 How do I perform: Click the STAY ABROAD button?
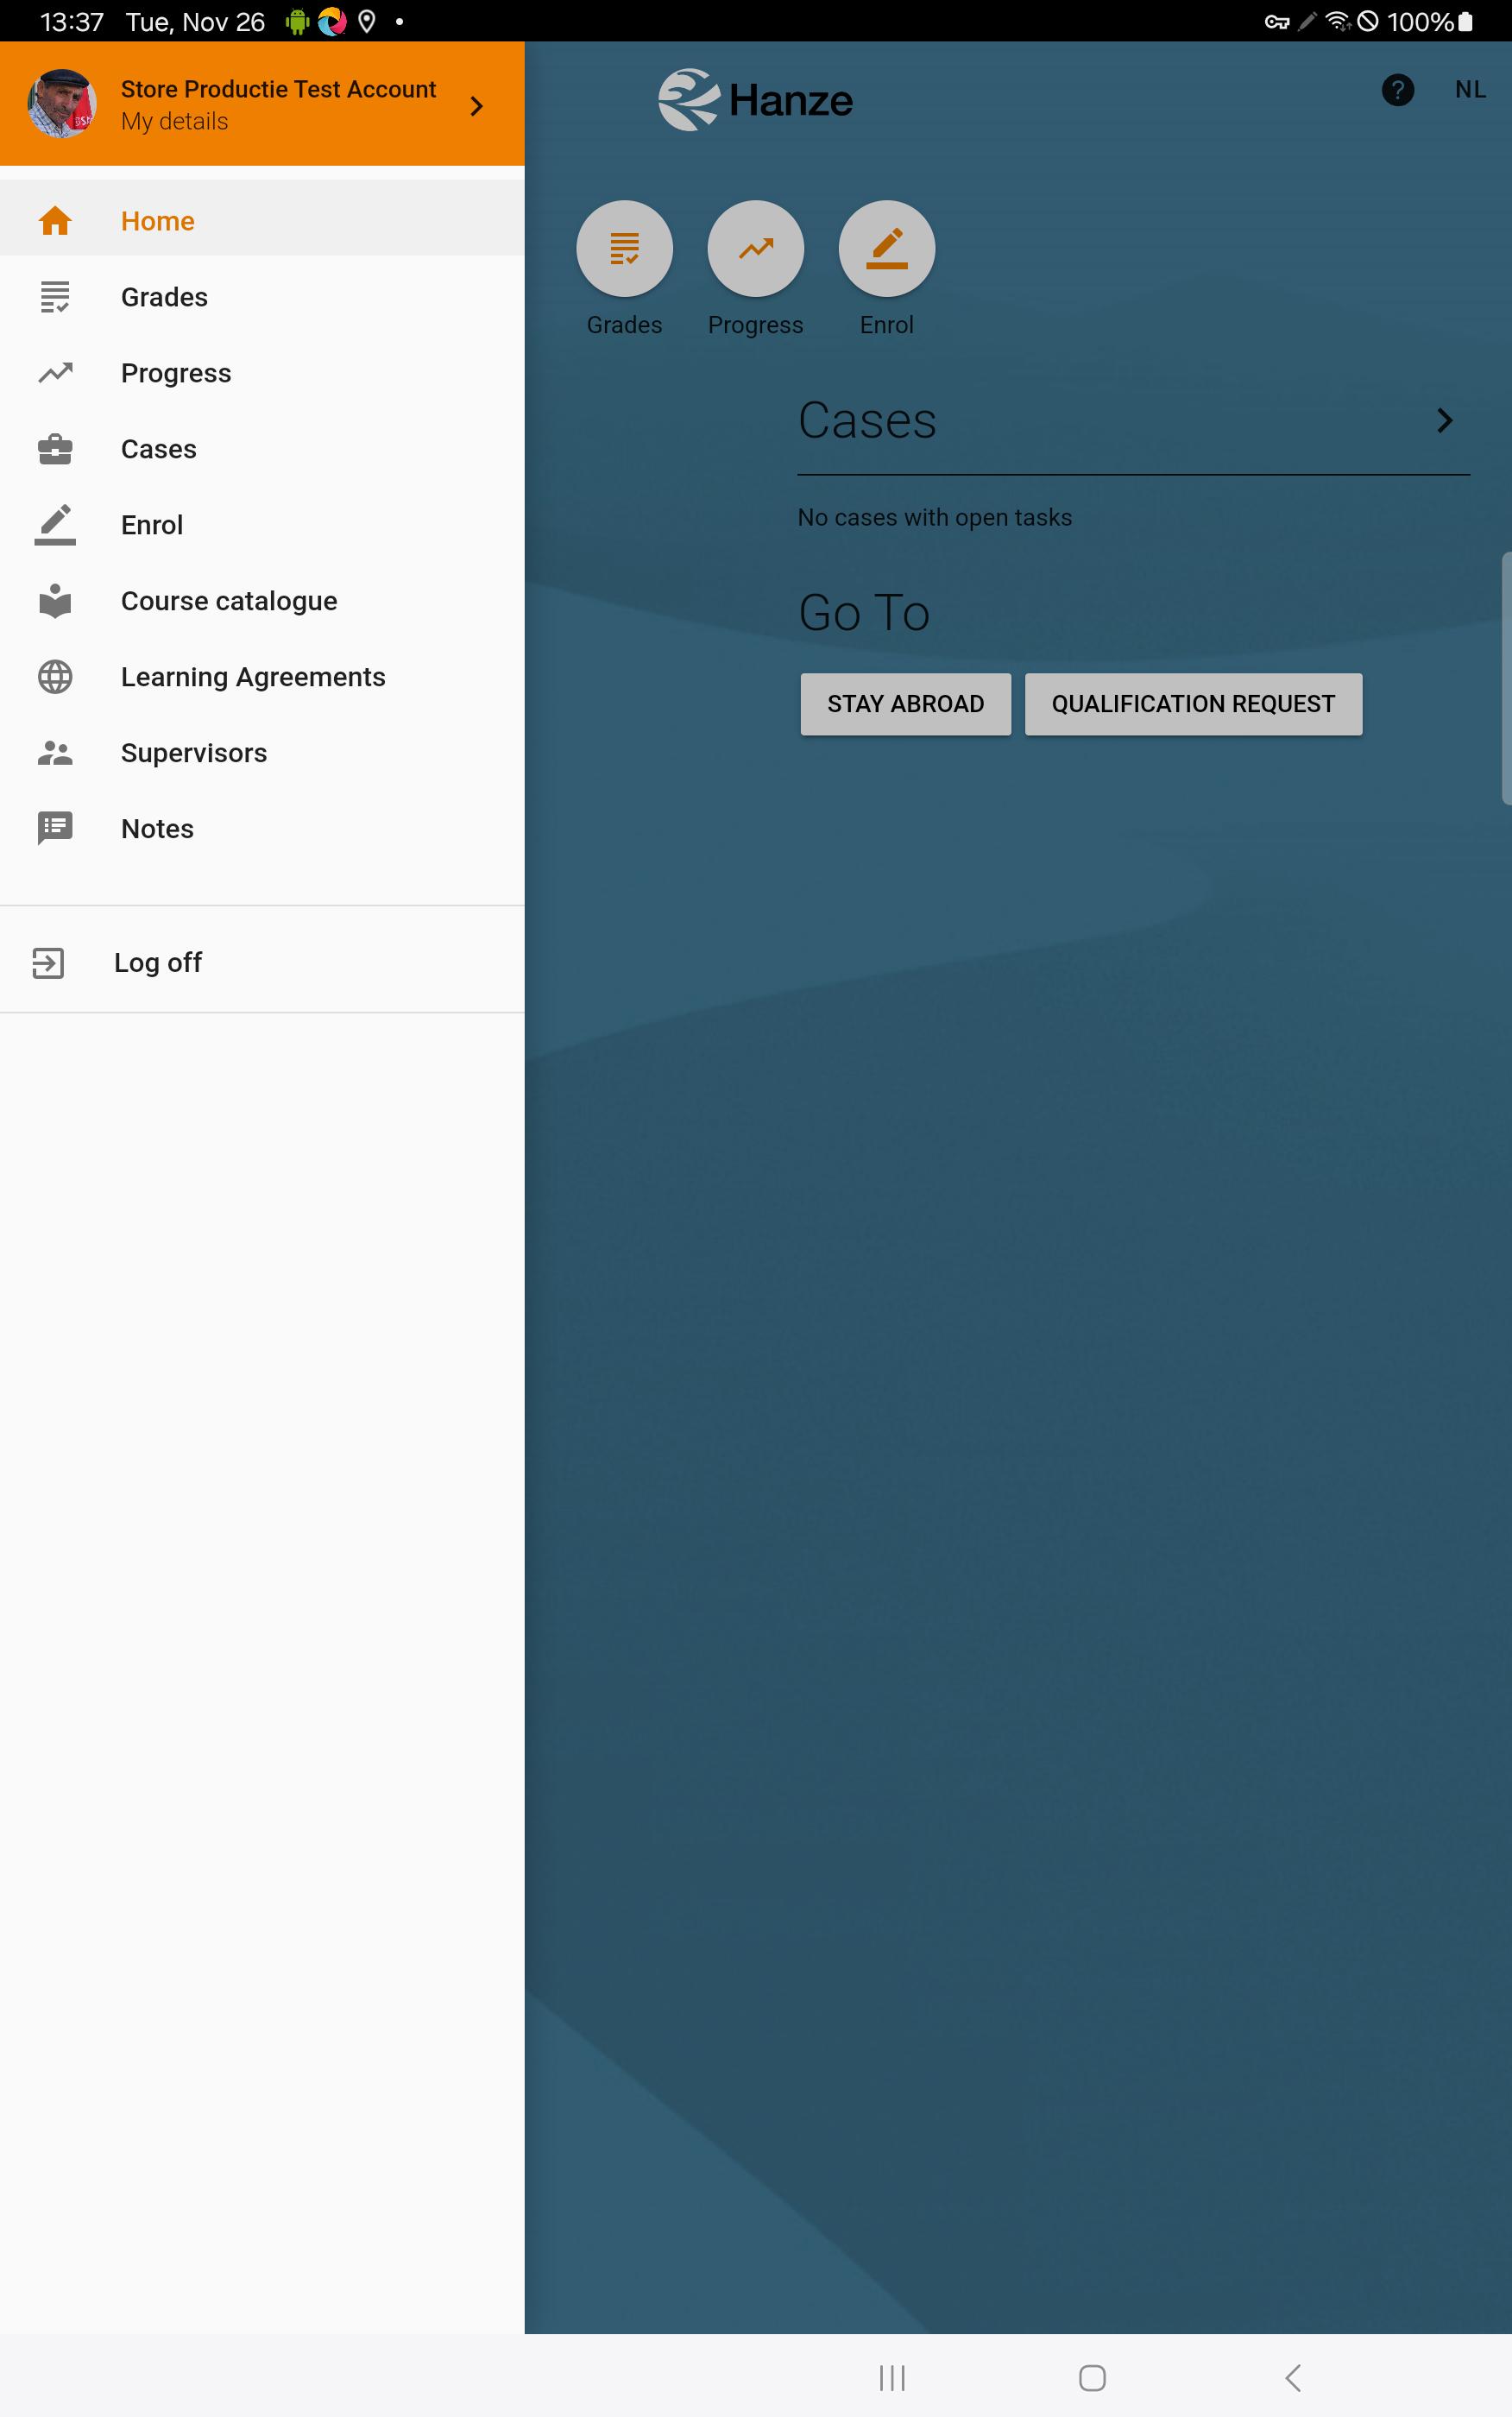(x=905, y=704)
